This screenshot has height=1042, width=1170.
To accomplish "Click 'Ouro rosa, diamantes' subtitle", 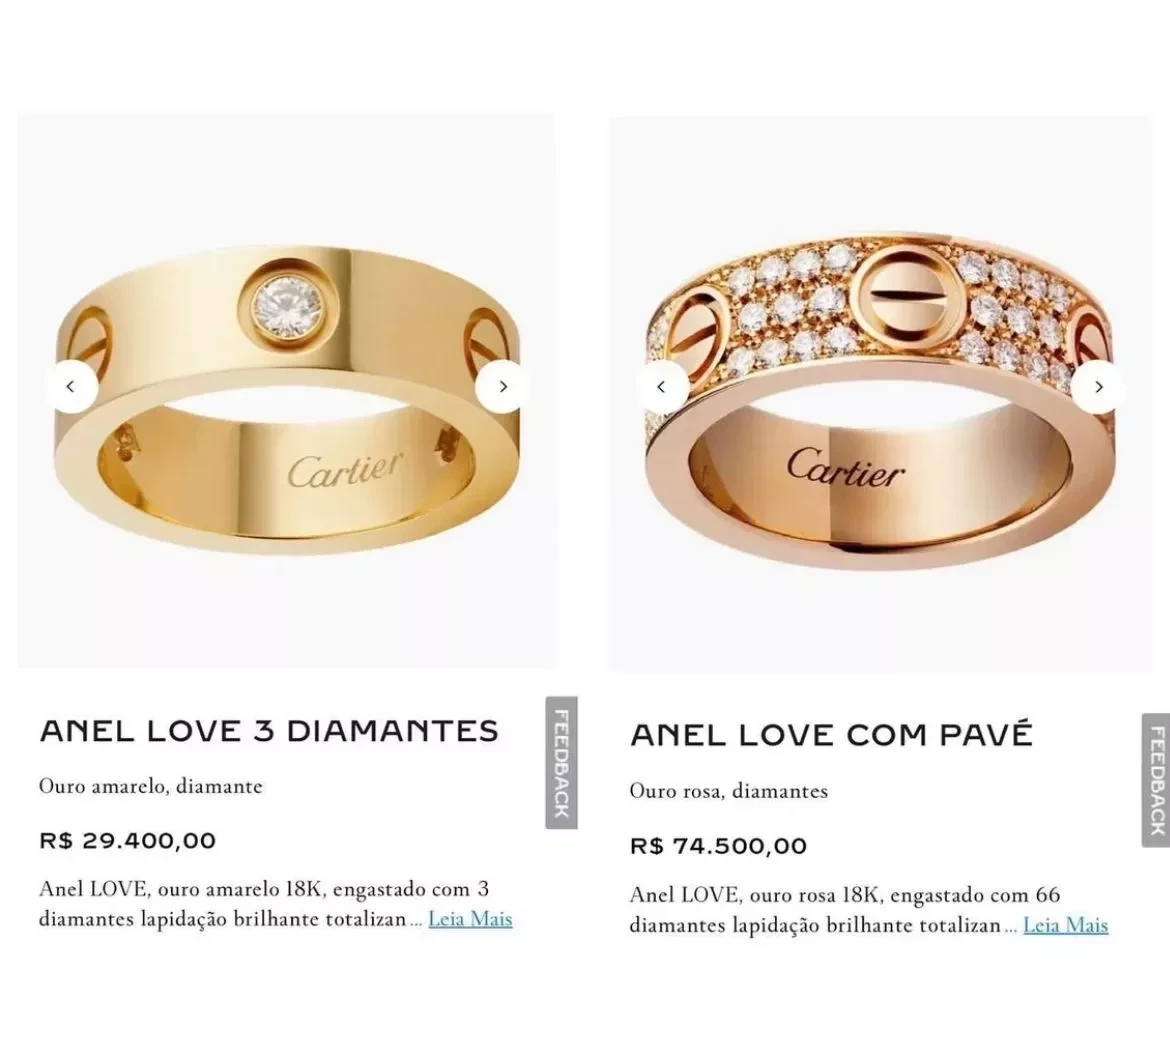I will pos(729,790).
